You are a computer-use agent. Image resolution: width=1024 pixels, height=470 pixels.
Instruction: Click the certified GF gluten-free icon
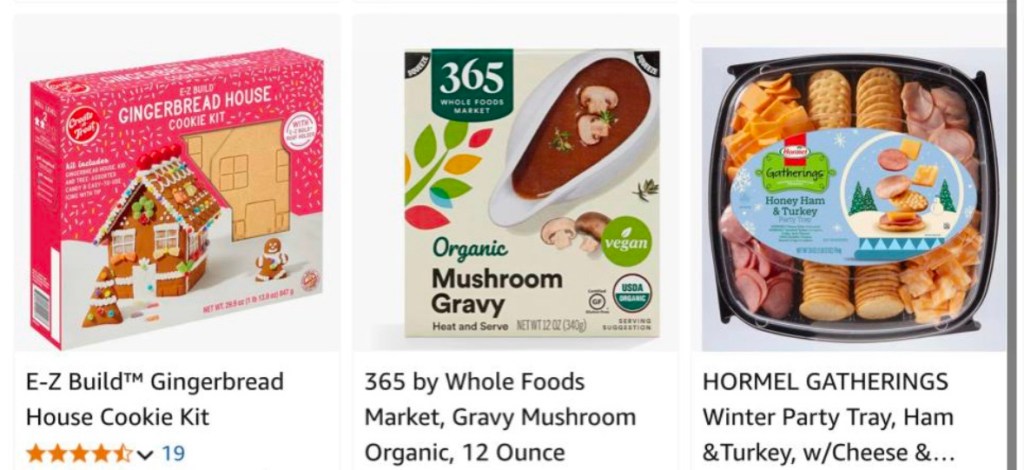[596, 302]
